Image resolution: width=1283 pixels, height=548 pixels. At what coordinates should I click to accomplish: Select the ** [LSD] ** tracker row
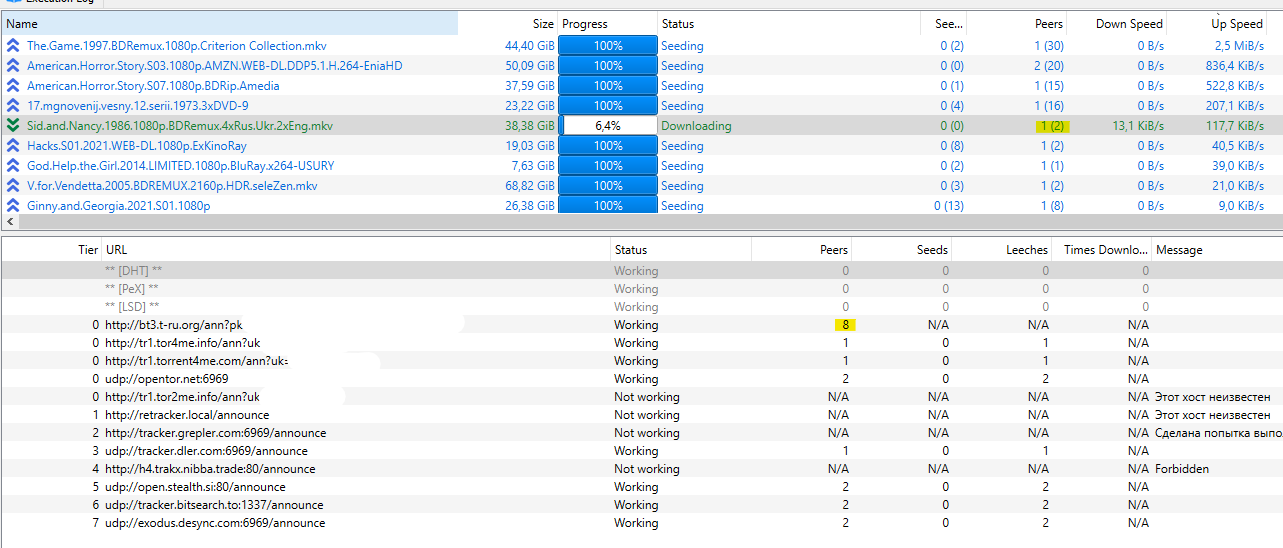640,307
